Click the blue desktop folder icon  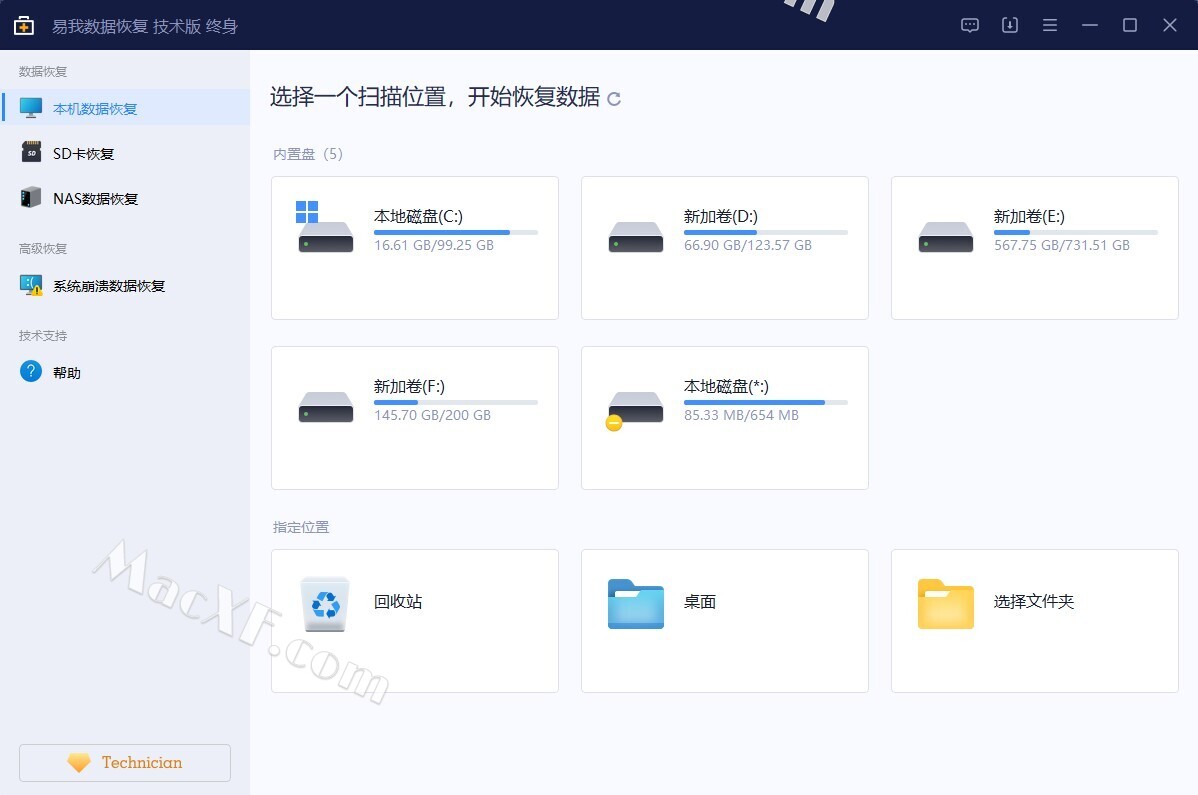(636, 604)
